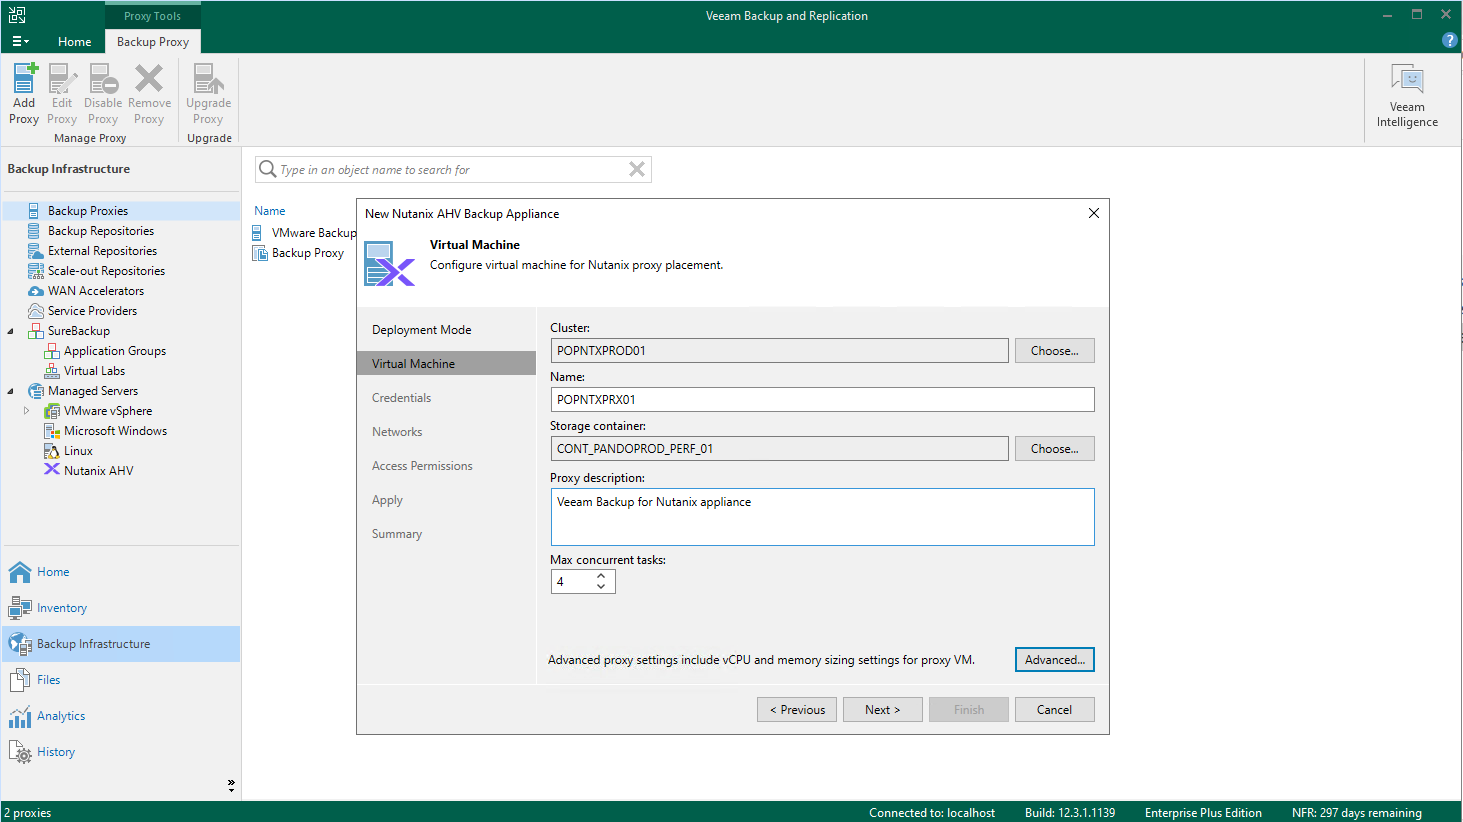Click the Disable Proxy ribbon icon
The height and width of the screenshot is (822, 1463).
[x=103, y=94]
